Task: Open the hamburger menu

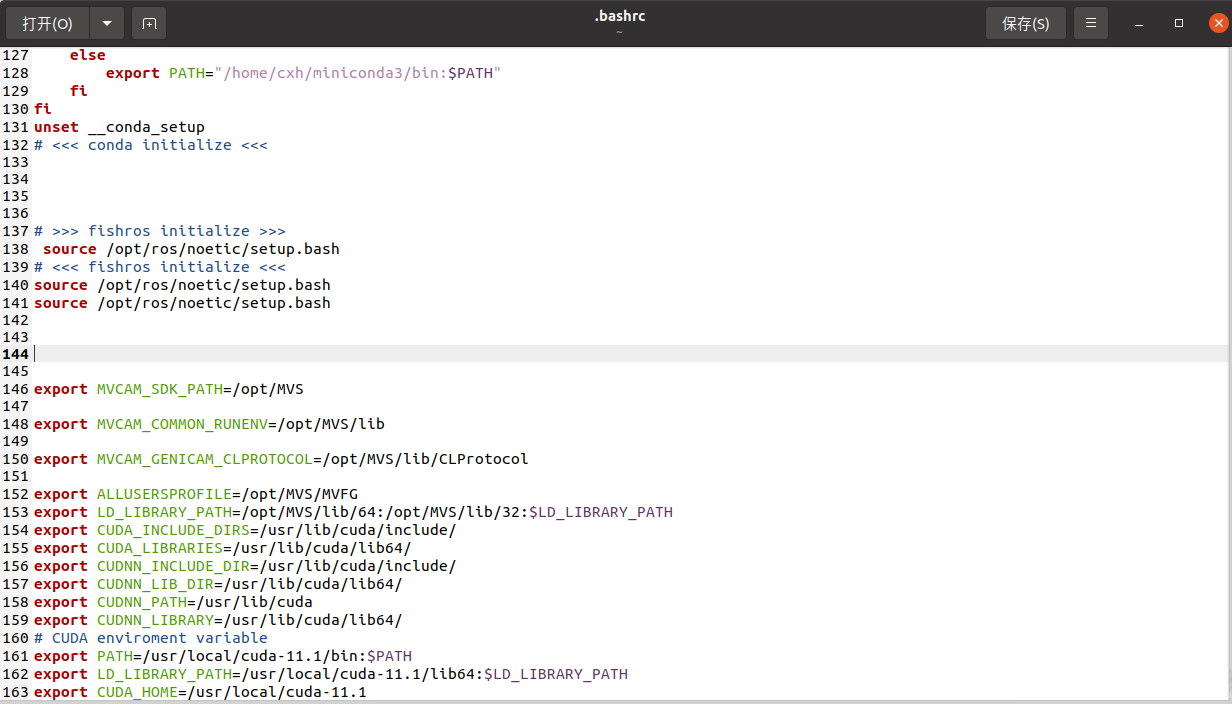Action: click(x=1091, y=23)
